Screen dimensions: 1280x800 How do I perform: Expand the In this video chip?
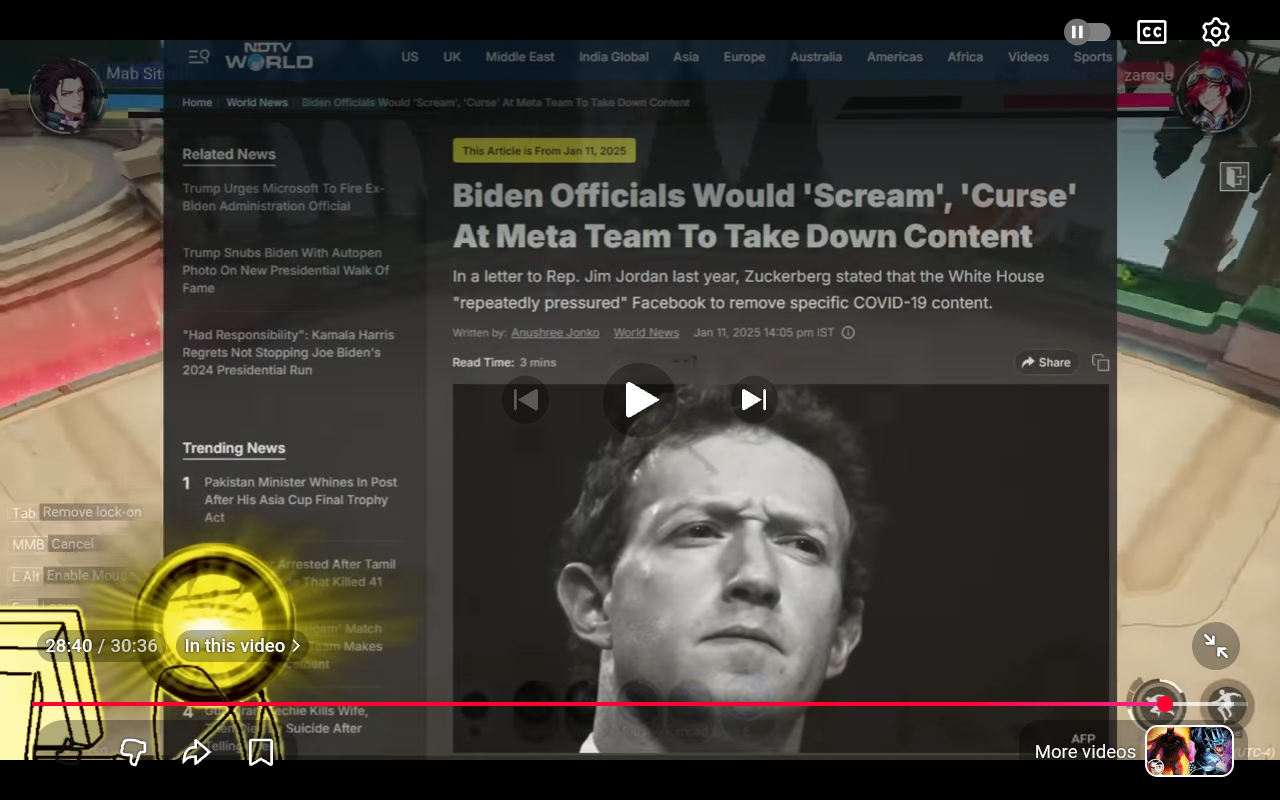[243, 646]
